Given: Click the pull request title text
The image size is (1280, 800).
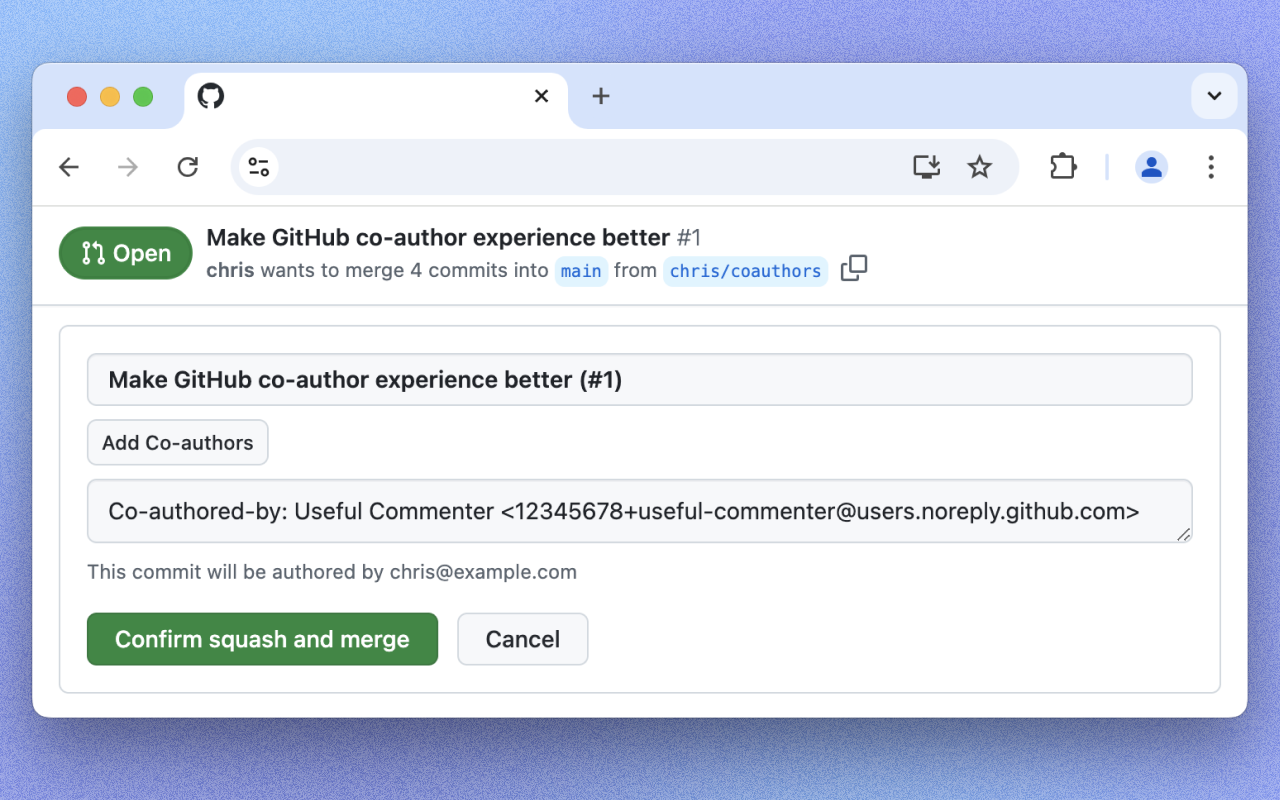Looking at the screenshot, I should pyautogui.click(x=438, y=237).
